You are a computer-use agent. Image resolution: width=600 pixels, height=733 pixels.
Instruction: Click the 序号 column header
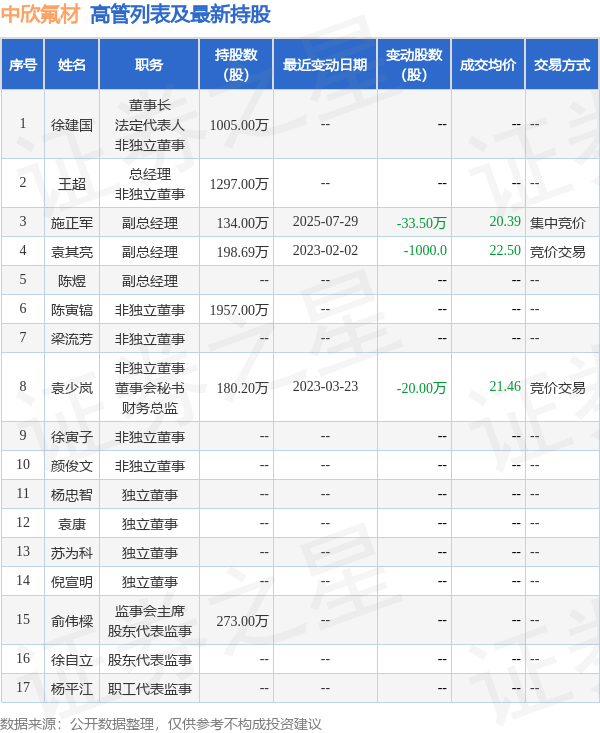coord(22,65)
